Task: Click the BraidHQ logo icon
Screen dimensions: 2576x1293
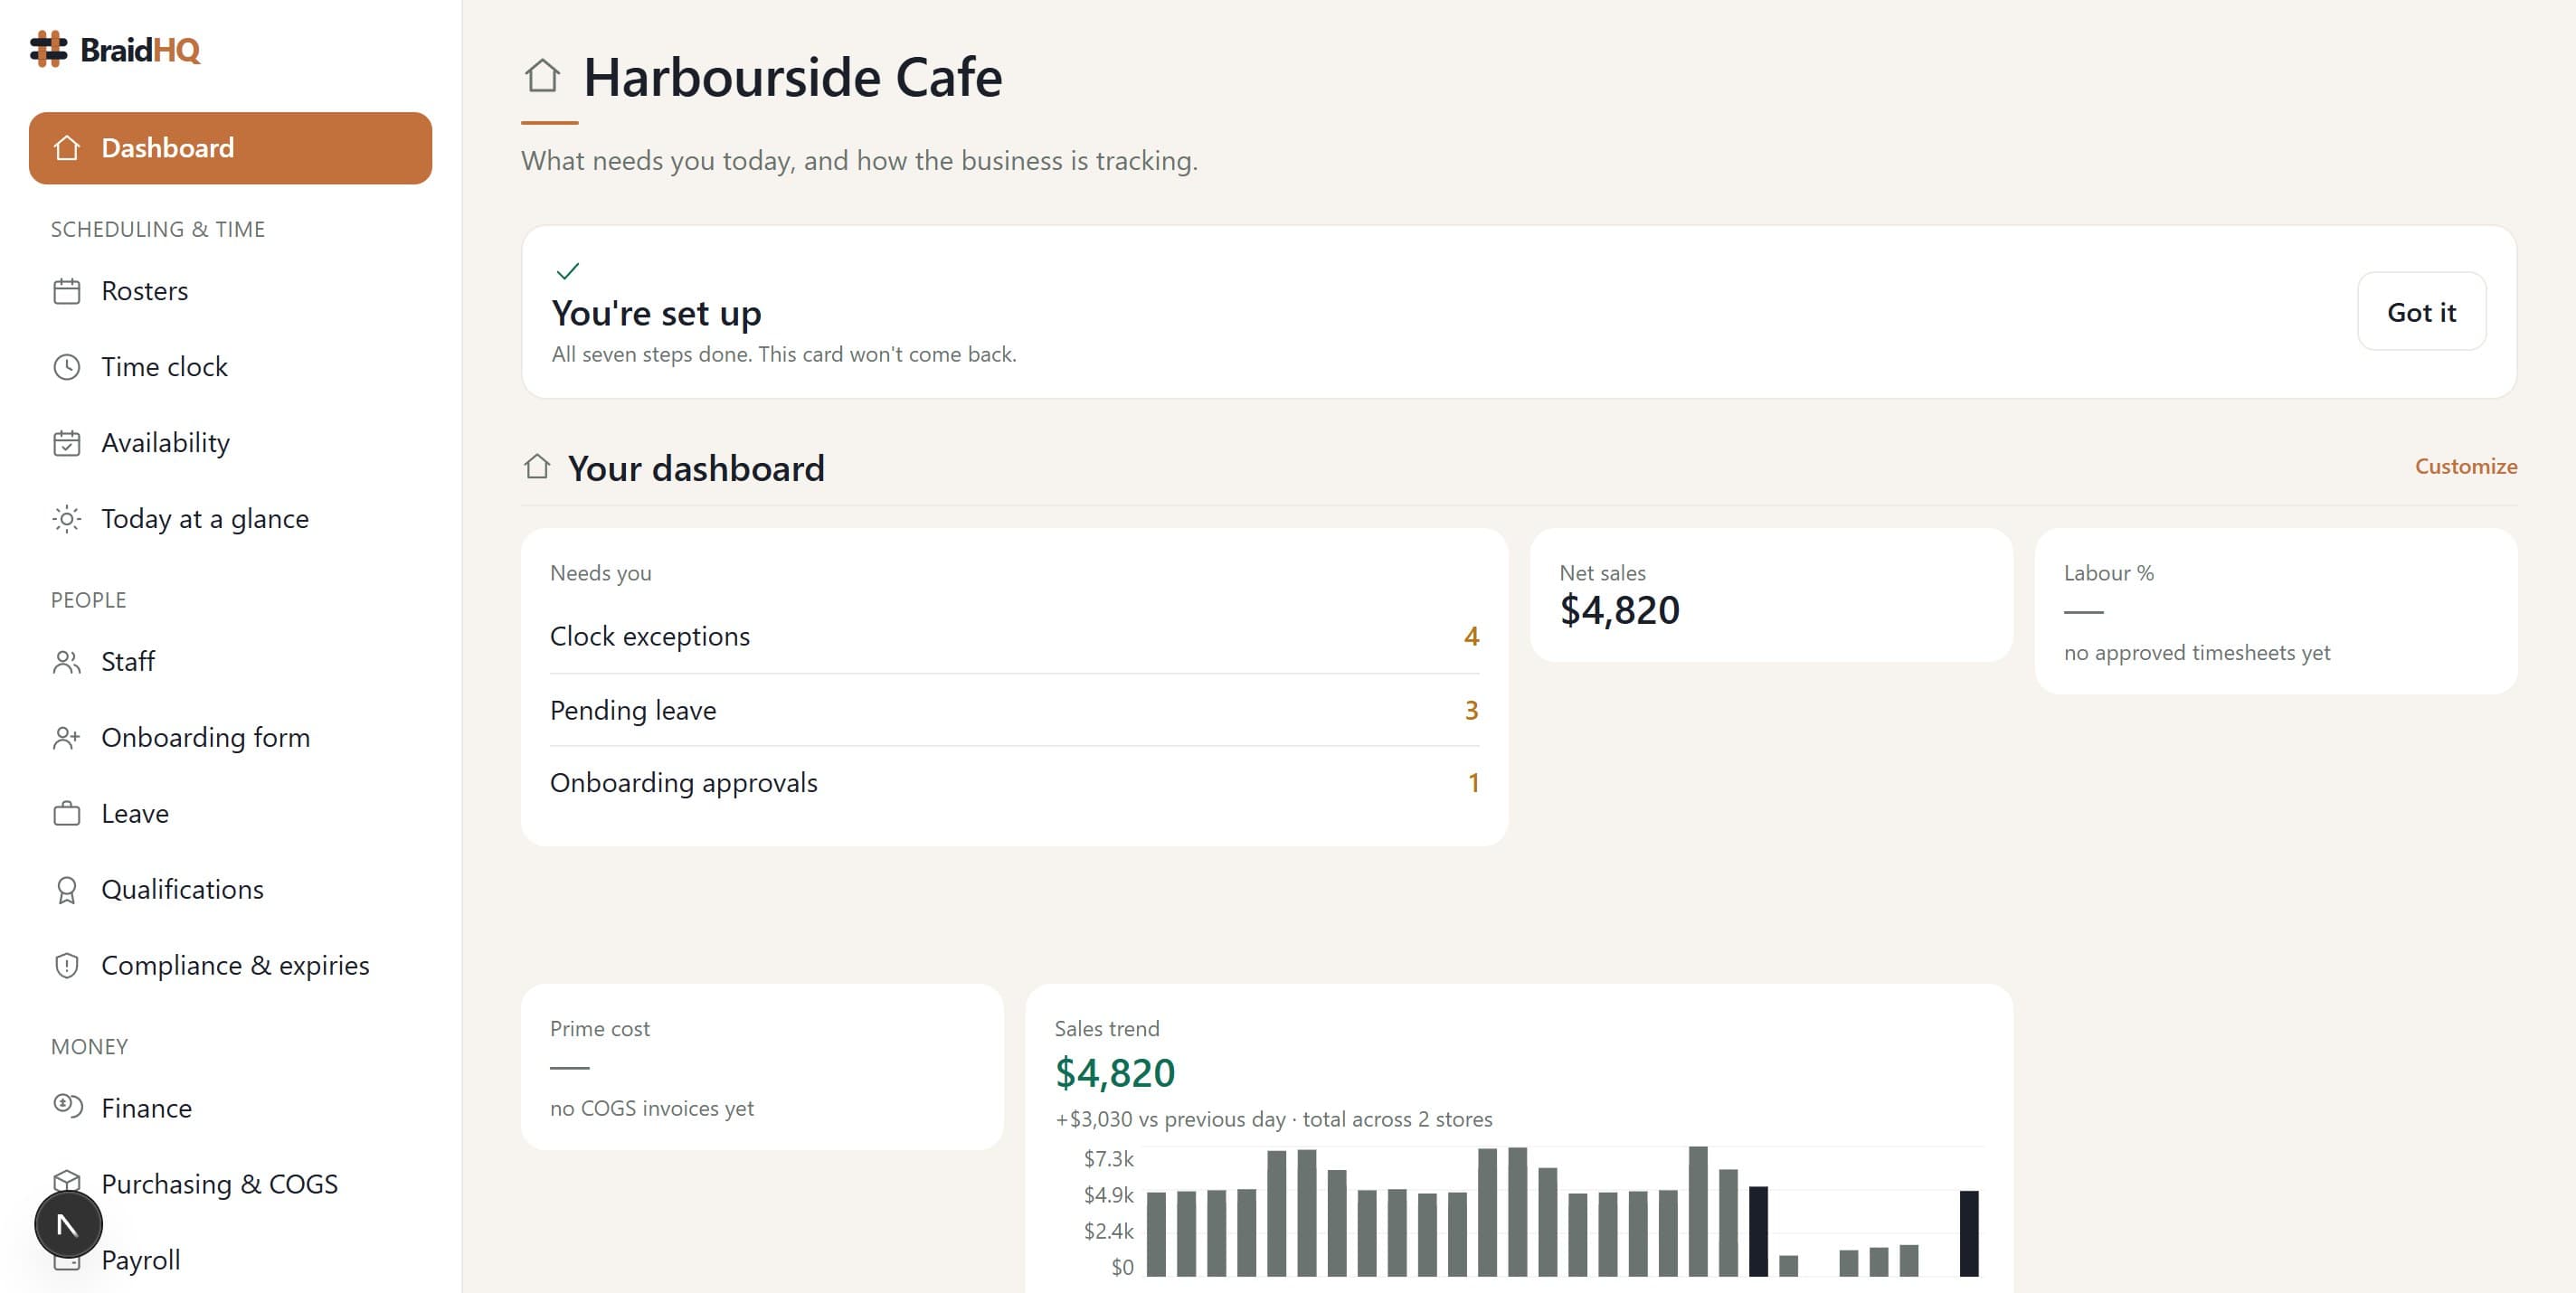Action: pos(48,49)
